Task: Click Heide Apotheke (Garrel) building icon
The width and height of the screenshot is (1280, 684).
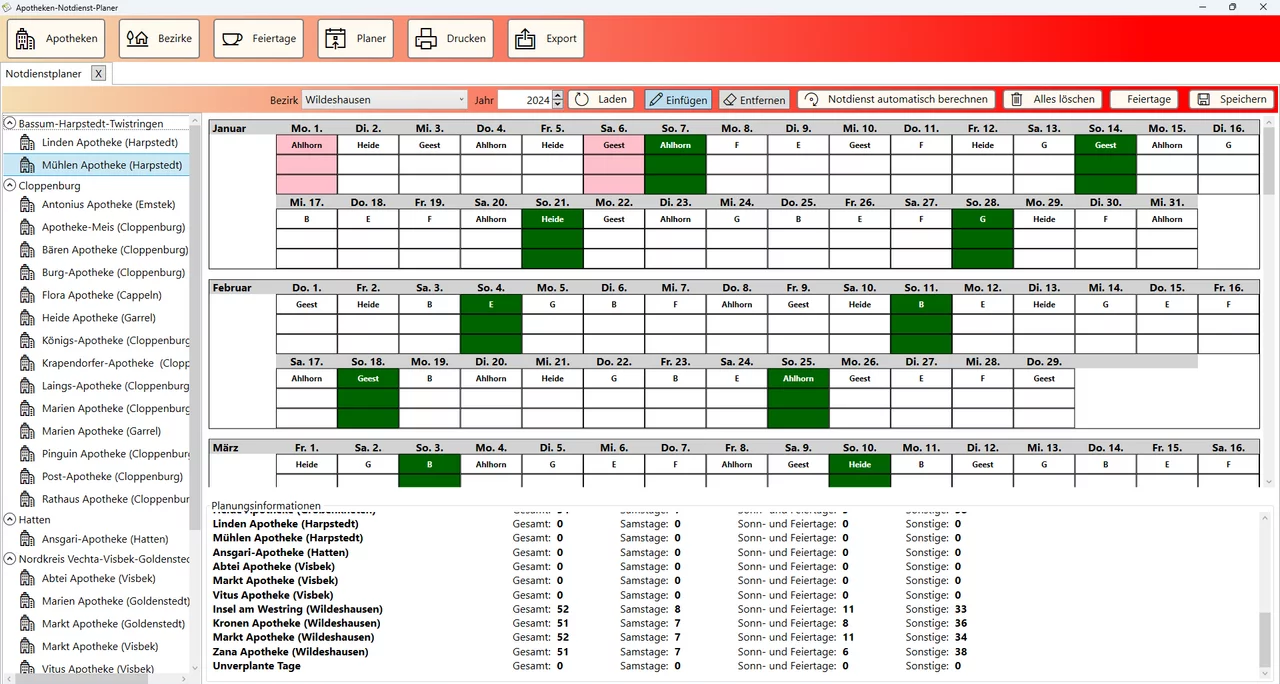Action: point(28,318)
